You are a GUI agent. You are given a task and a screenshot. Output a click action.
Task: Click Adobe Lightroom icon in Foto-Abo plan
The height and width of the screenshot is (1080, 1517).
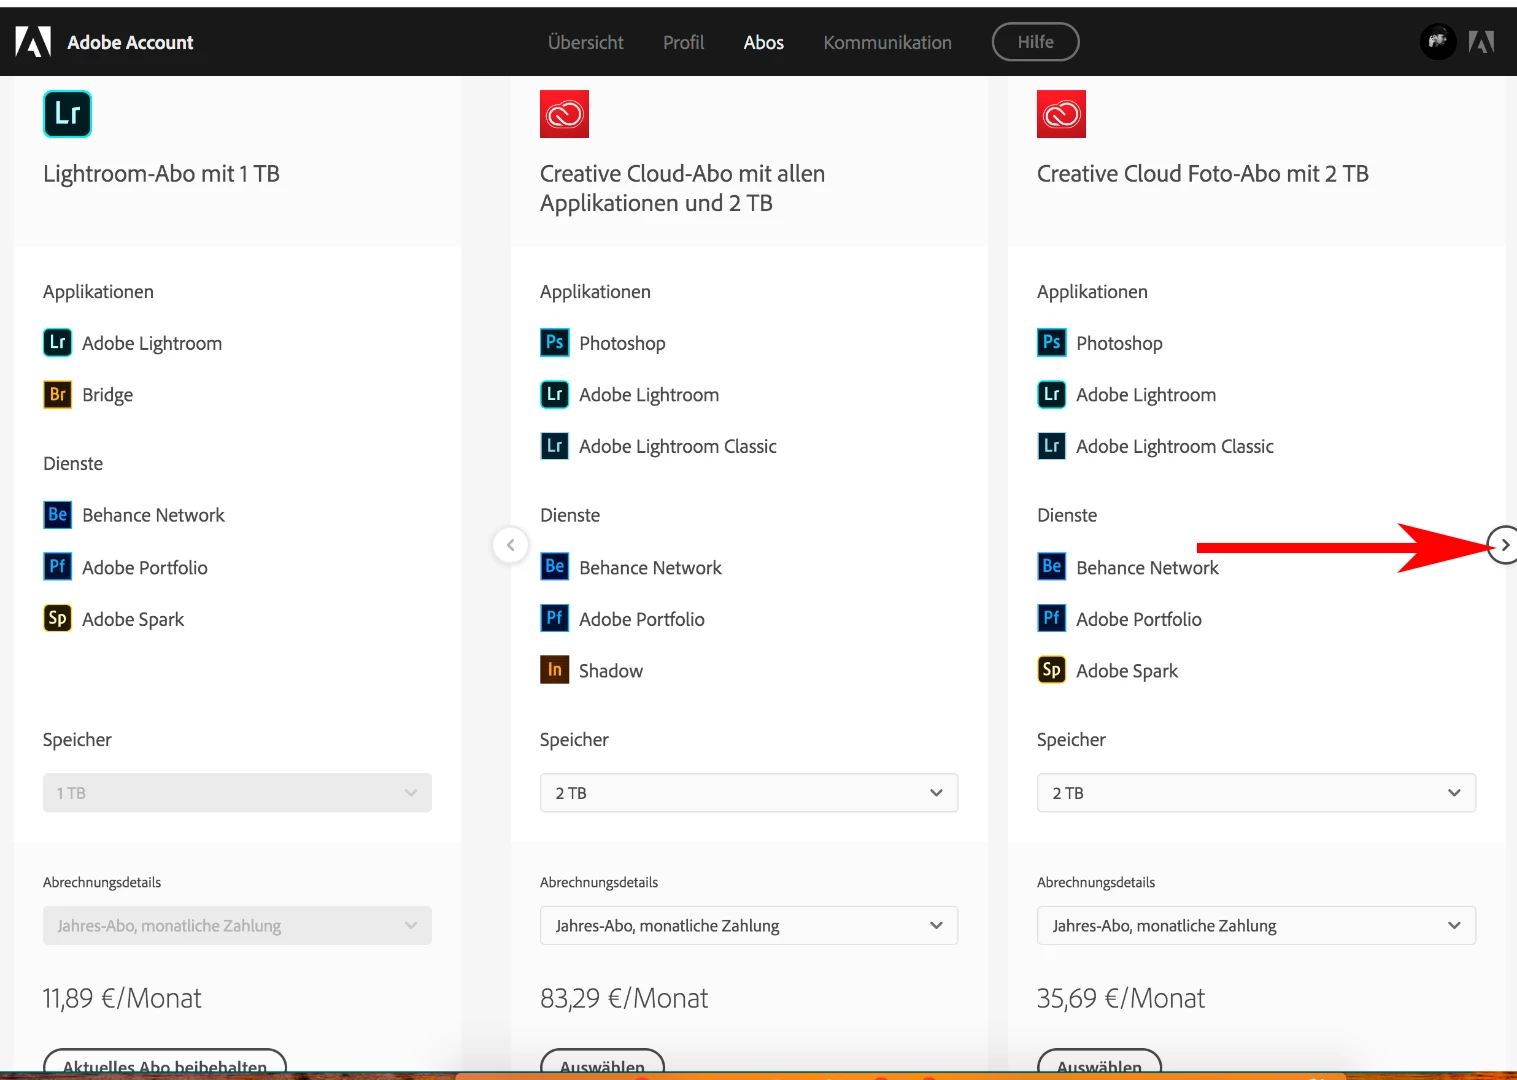pyautogui.click(x=1052, y=394)
